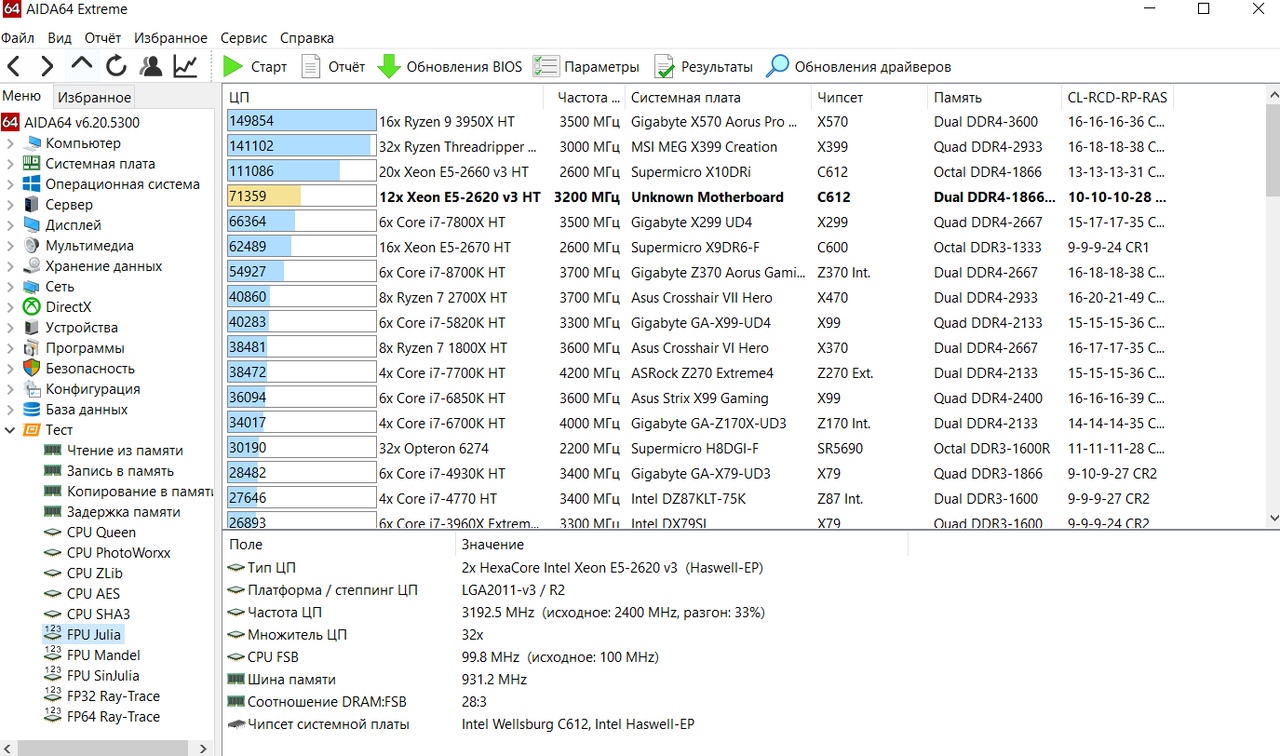
Task: Expand the Дисплей tree node
Action: (10, 225)
